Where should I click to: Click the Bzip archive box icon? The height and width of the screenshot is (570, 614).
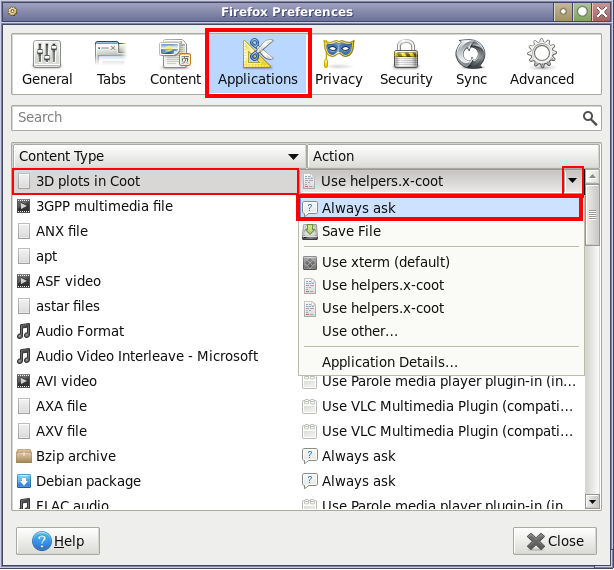(x=23, y=456)
